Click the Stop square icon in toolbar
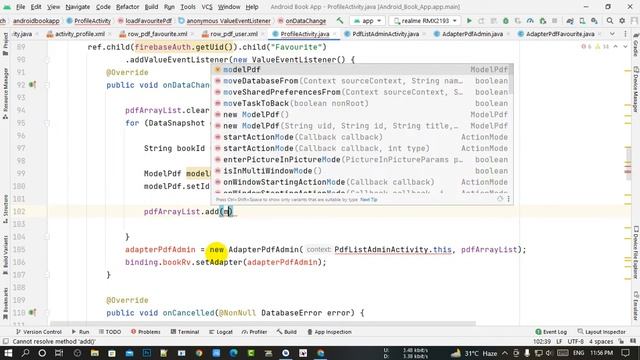The width and height of the screenshot is (640, 360). (x=554, y=20)
